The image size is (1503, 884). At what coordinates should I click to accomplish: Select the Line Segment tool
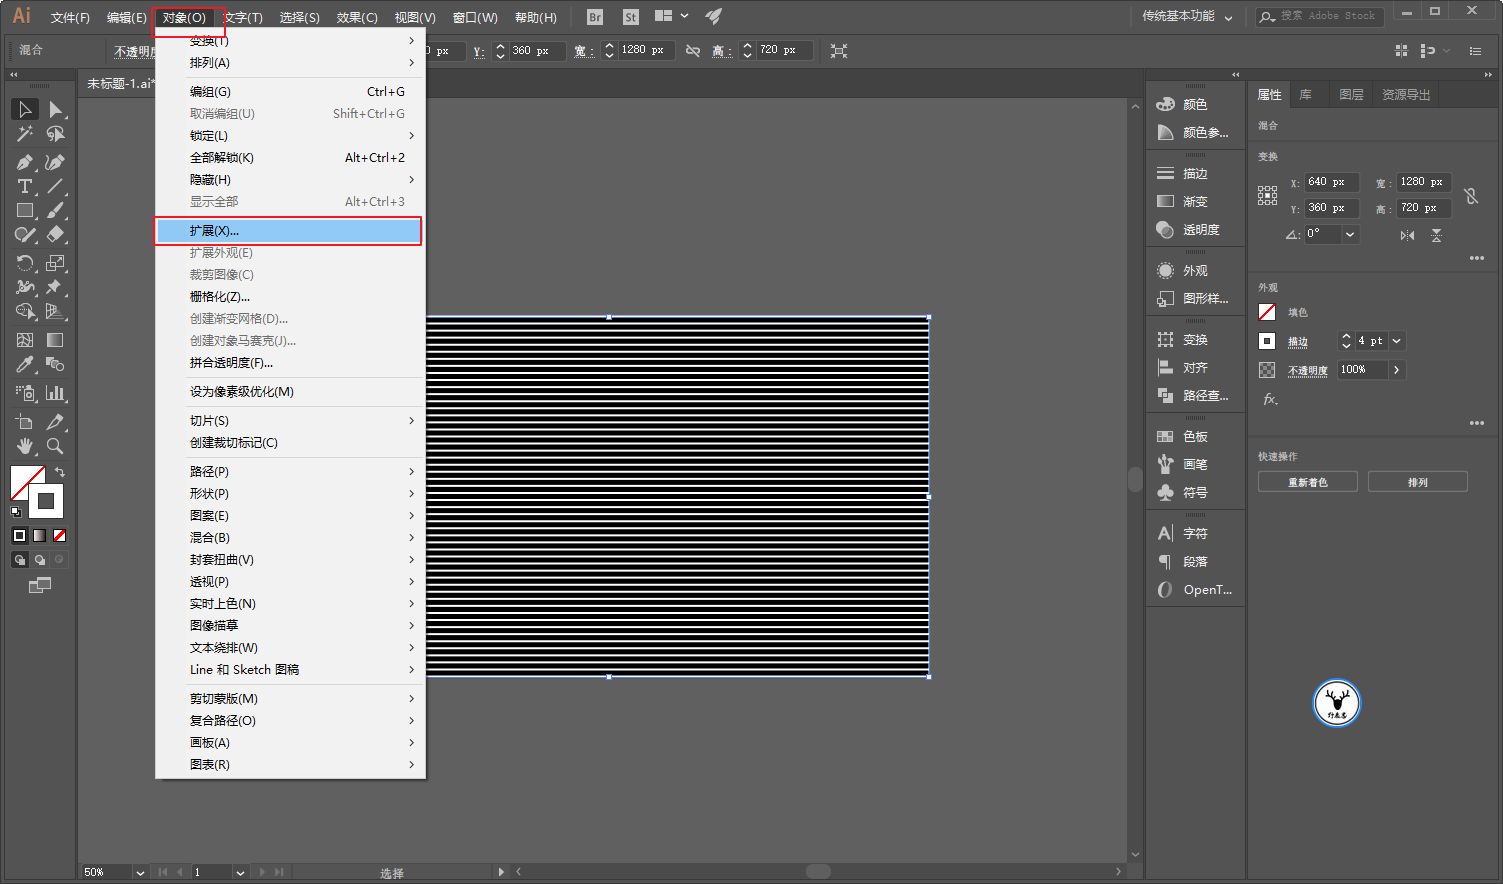(55, 186)
